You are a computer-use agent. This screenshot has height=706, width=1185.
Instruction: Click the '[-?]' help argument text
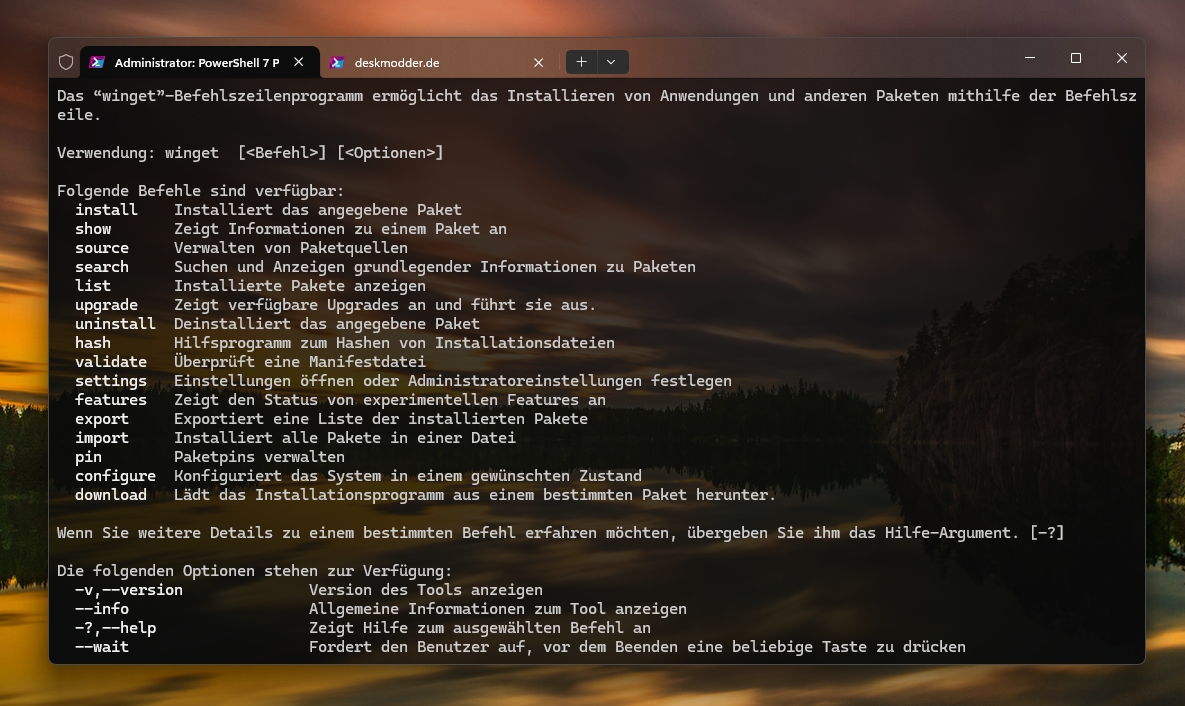pyautogui.click(x=1047, y=533)
